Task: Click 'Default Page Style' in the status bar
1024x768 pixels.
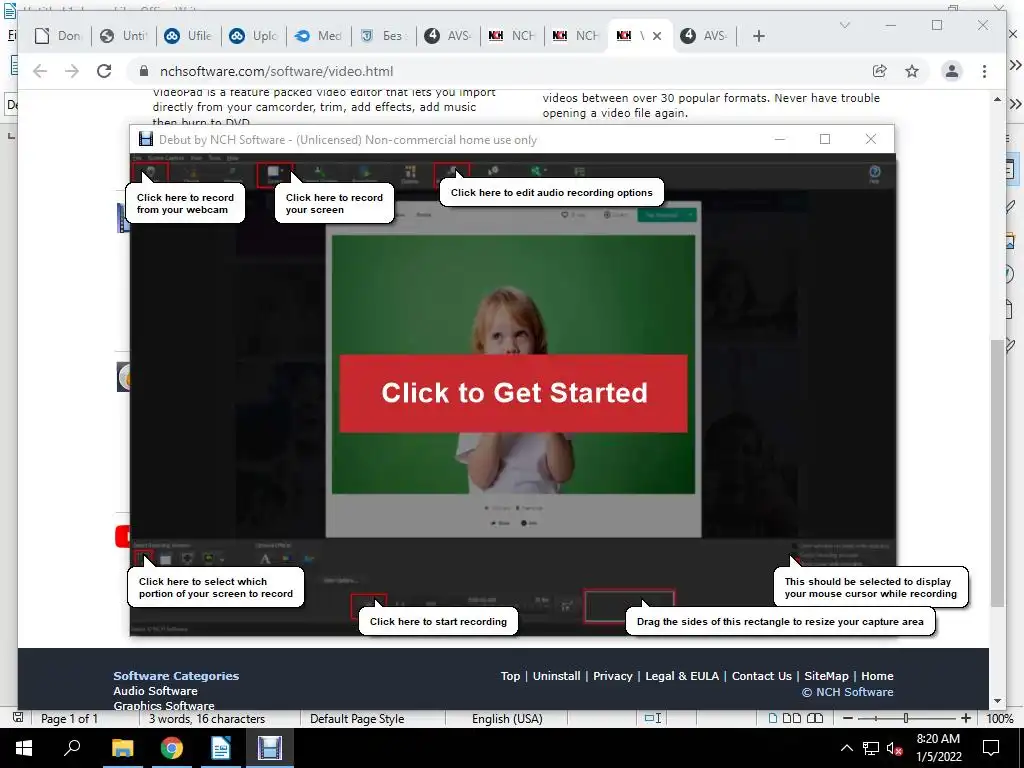Action: [357, 718]
